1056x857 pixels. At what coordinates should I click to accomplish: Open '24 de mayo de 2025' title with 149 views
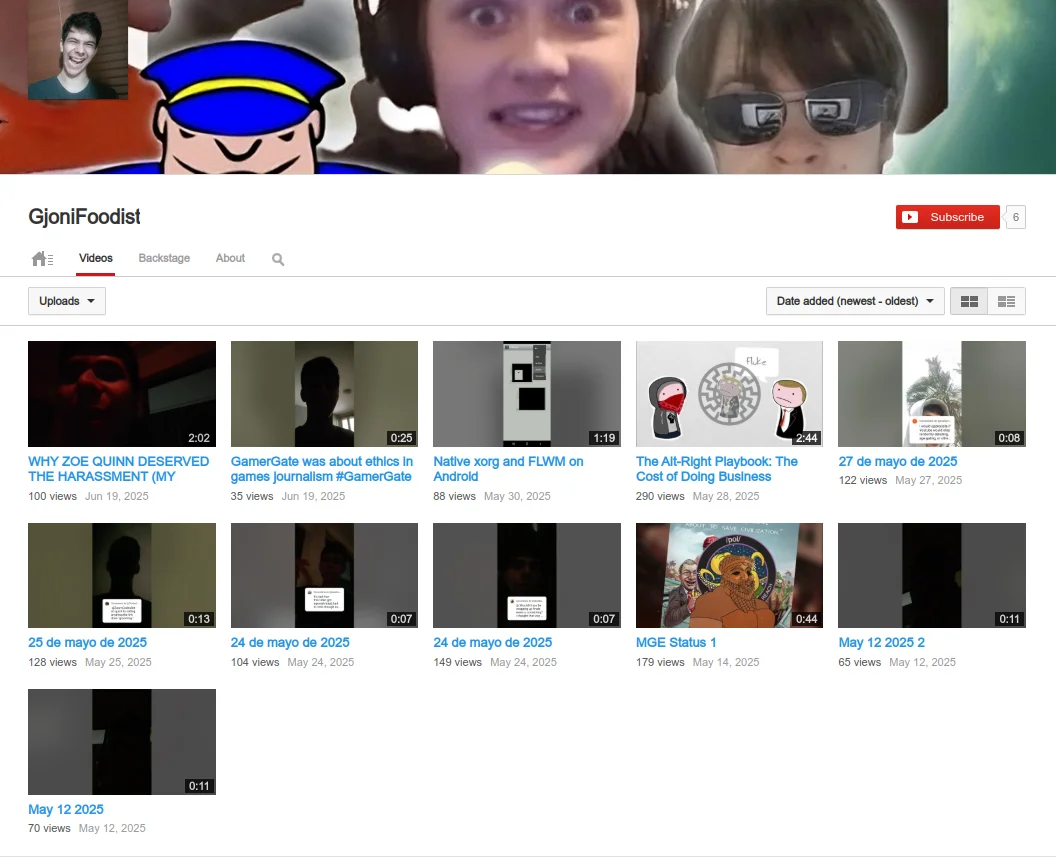click(493, 642)
